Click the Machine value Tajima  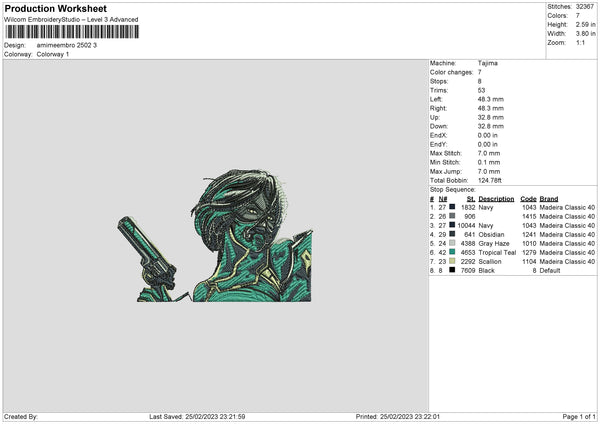488,63
